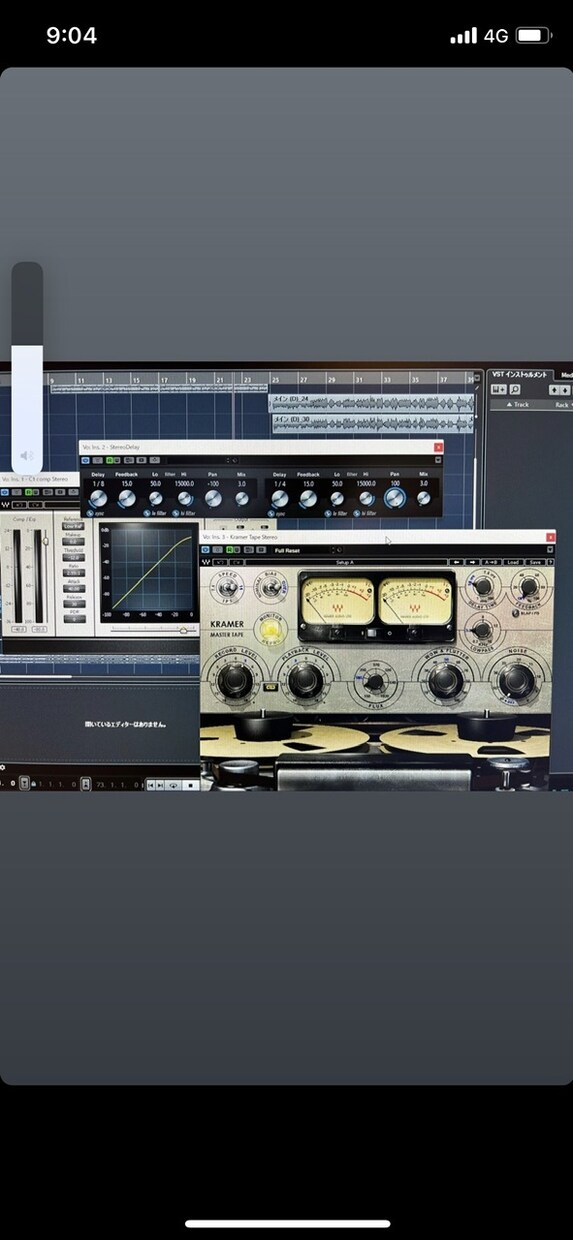Open the Track dropdown in VST Instruments panel
The image size is (573, 1240).
click(x=519, y=404)
